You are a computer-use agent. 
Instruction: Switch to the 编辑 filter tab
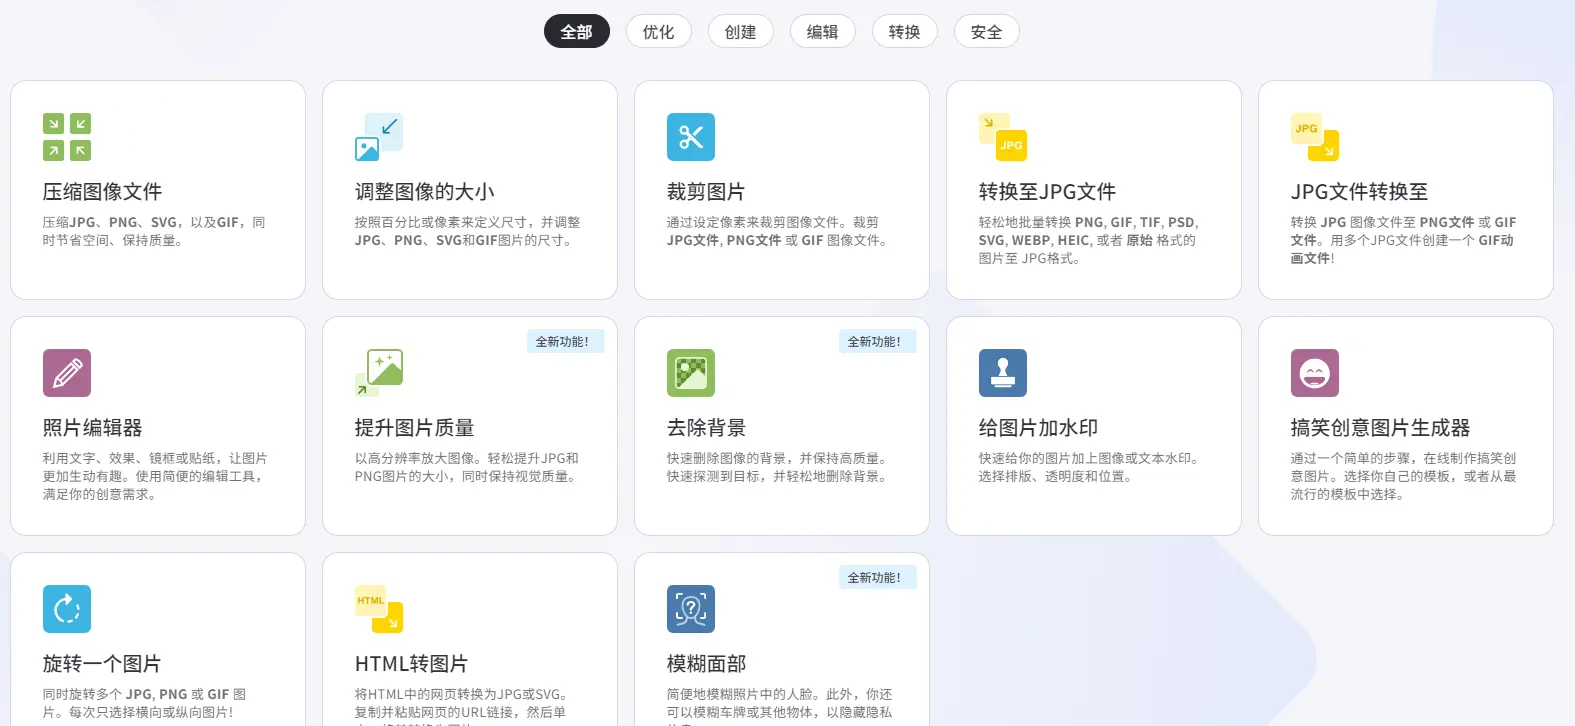822,32
